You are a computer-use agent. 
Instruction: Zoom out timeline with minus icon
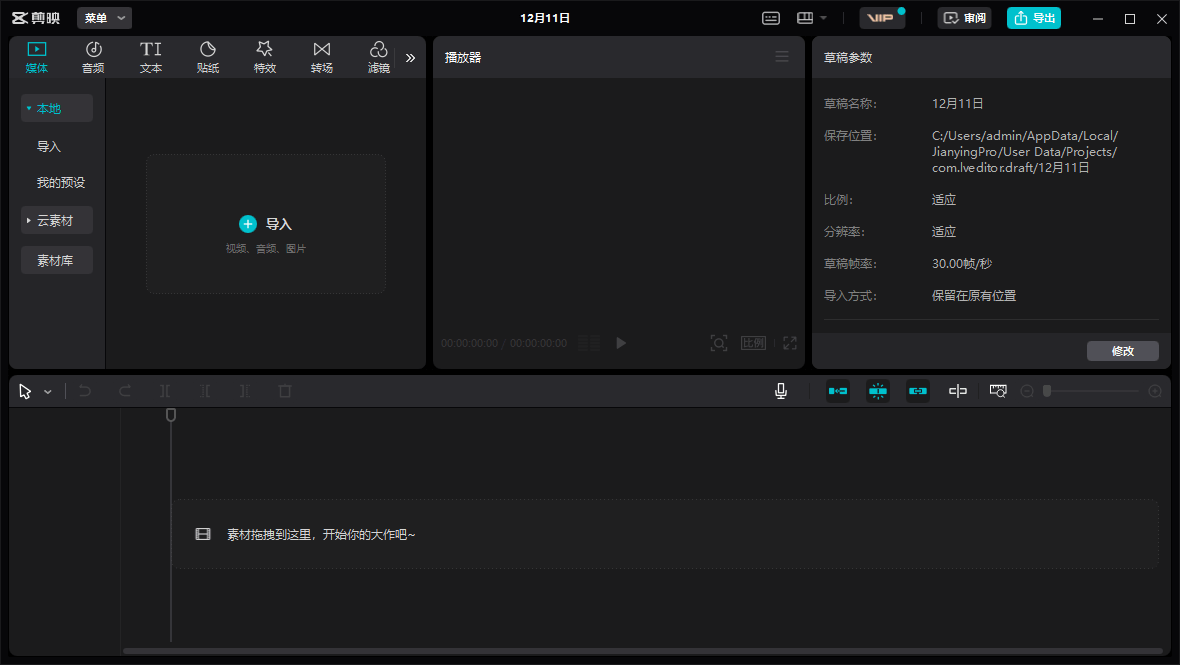tap(1027, 391)
